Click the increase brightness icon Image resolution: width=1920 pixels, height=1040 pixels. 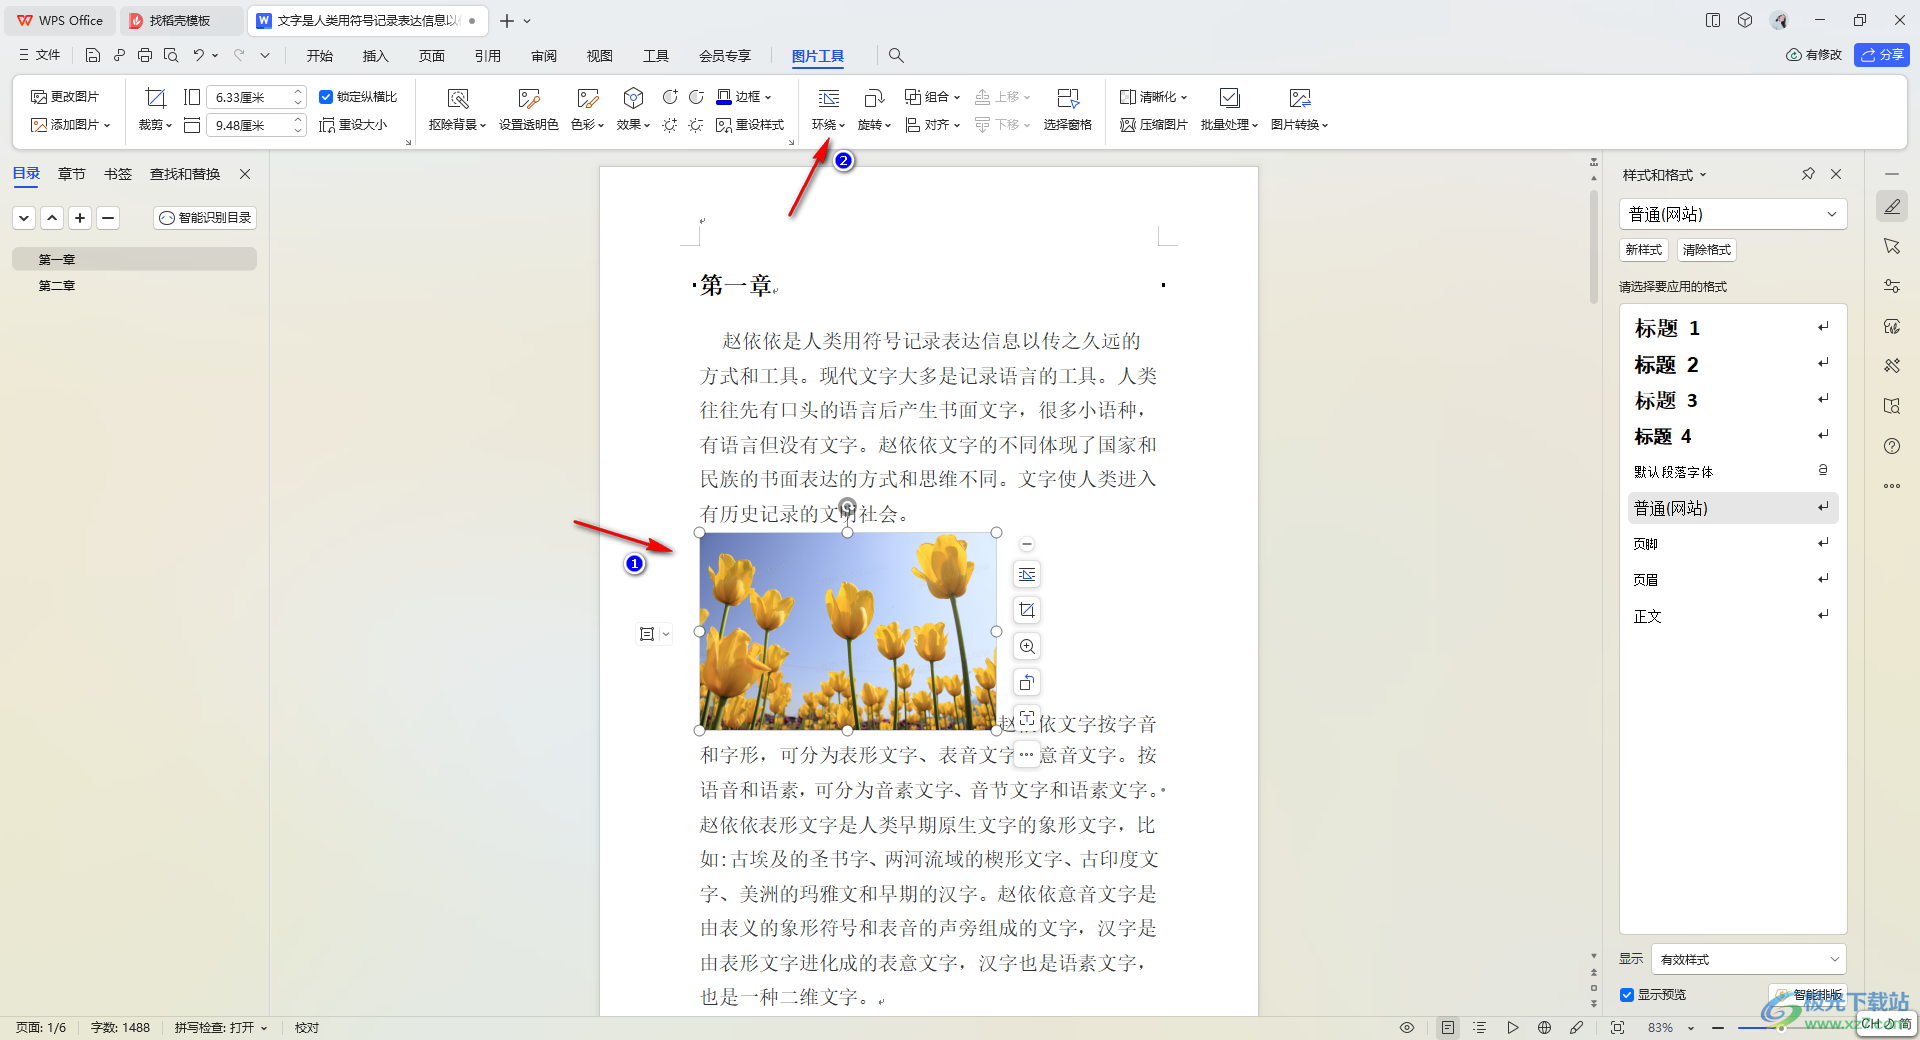pyautogui.click(x=670, y=125)
